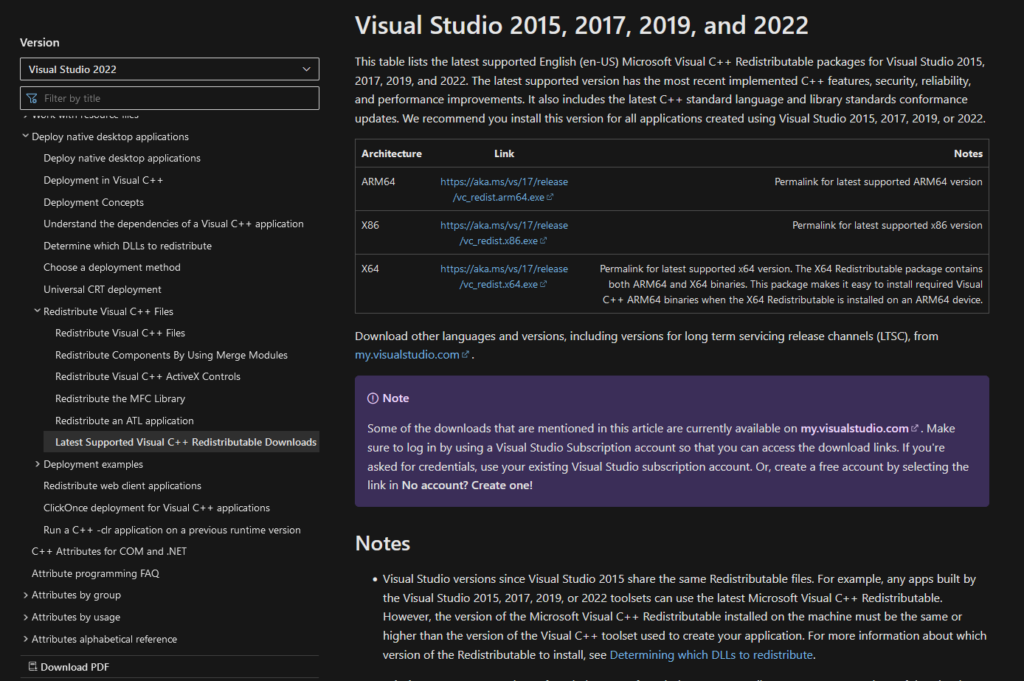Viewport: 1024px width, 681px height.
Task: Click the filter funnel icon
Action: tap(32, 98)
